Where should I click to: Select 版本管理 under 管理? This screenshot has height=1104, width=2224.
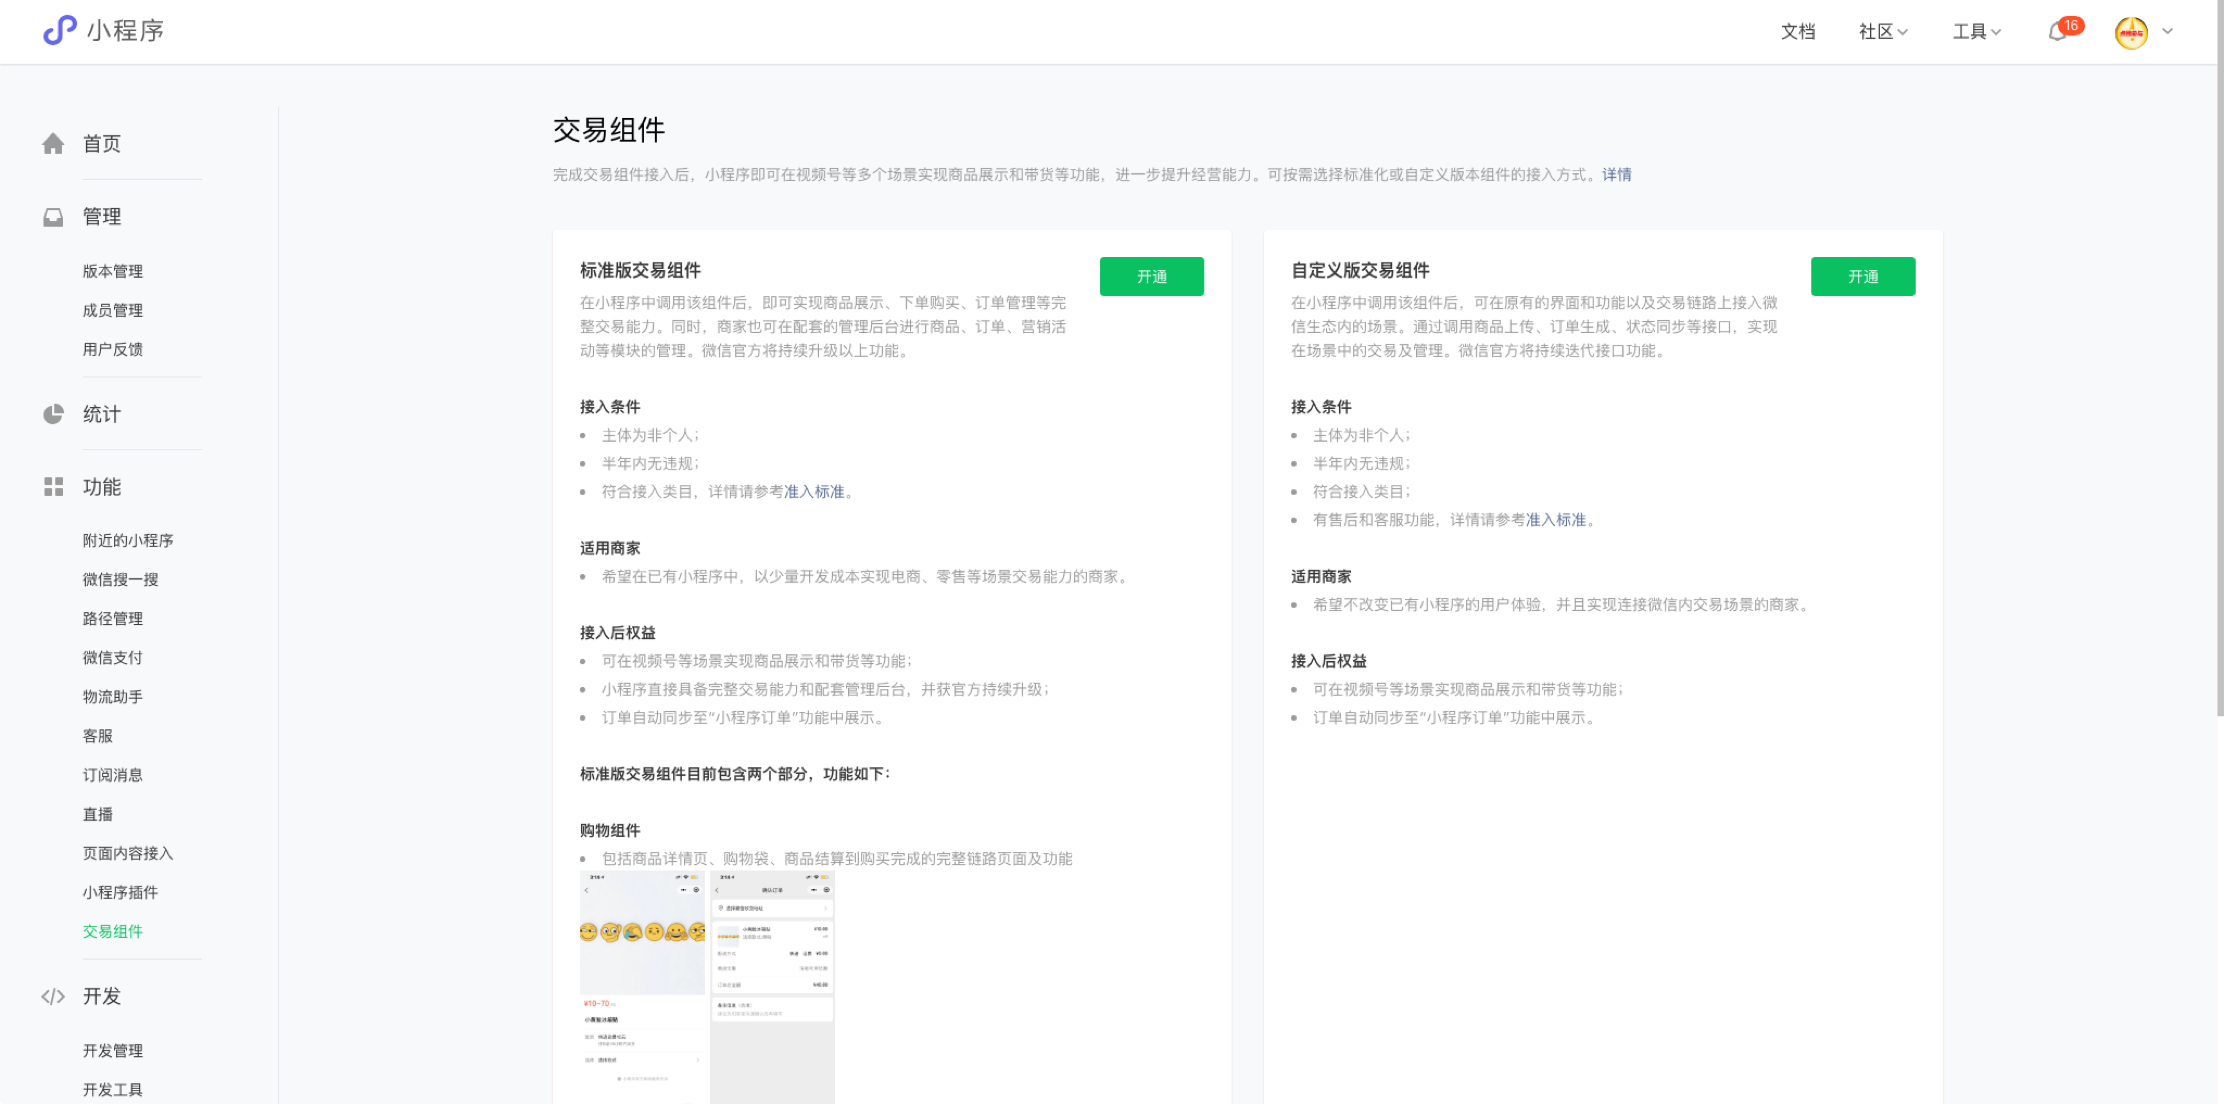click(x=113, y=271)
